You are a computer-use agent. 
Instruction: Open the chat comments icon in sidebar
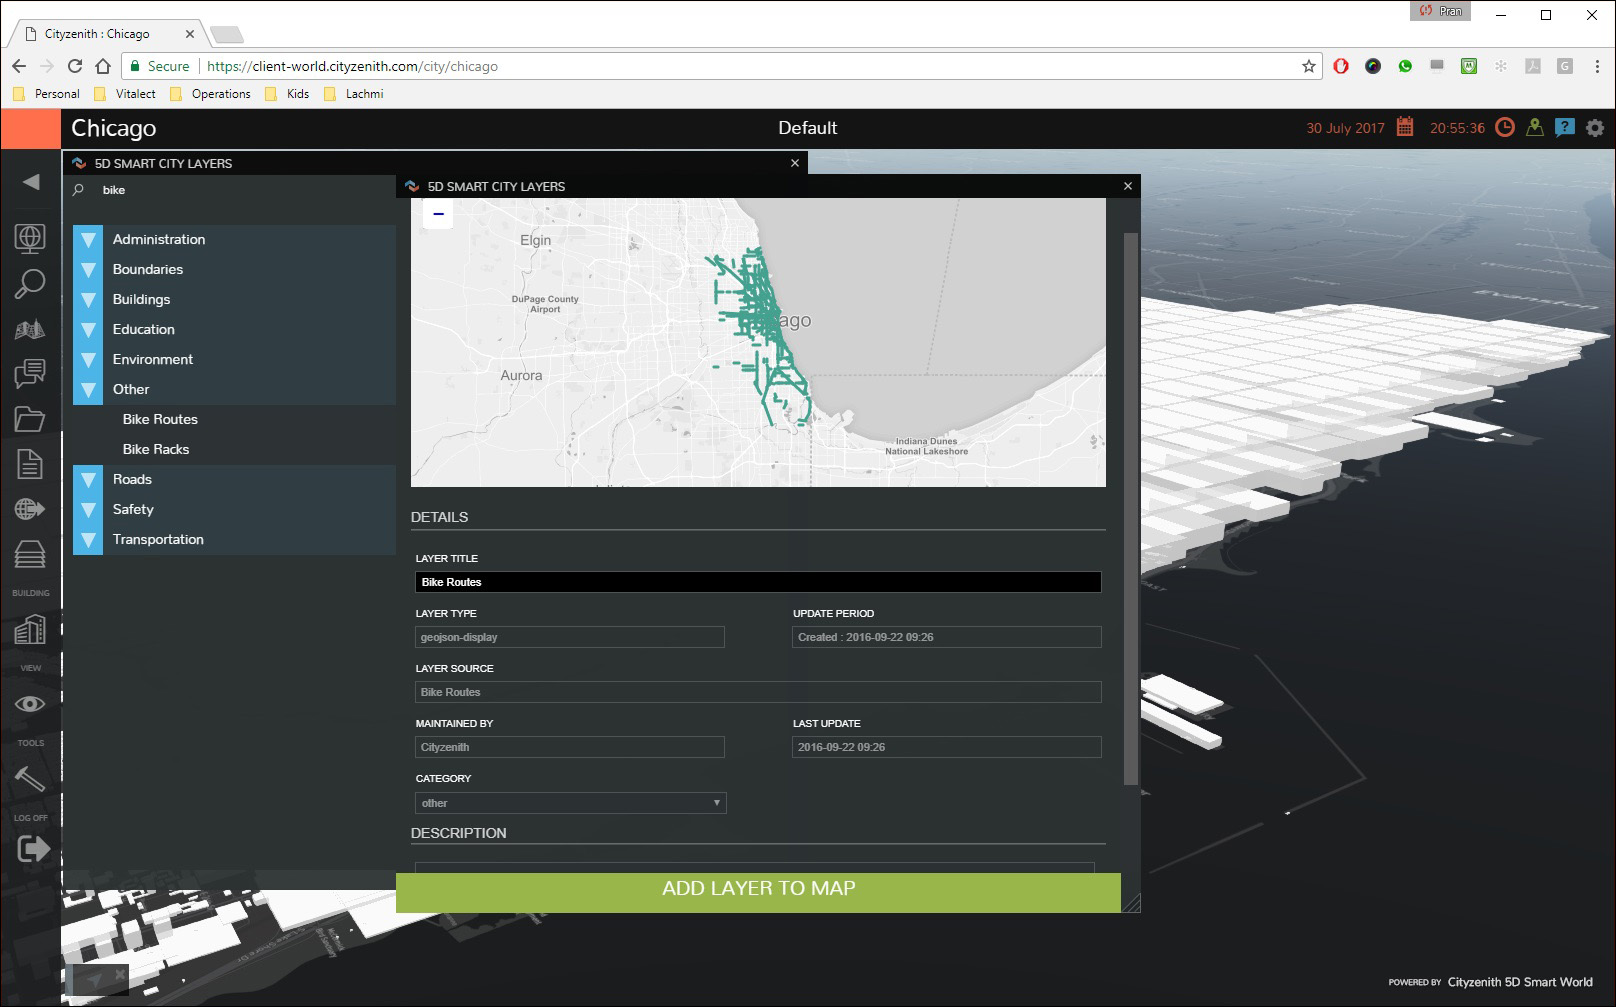pyautogui.click(x=30, y=374)
